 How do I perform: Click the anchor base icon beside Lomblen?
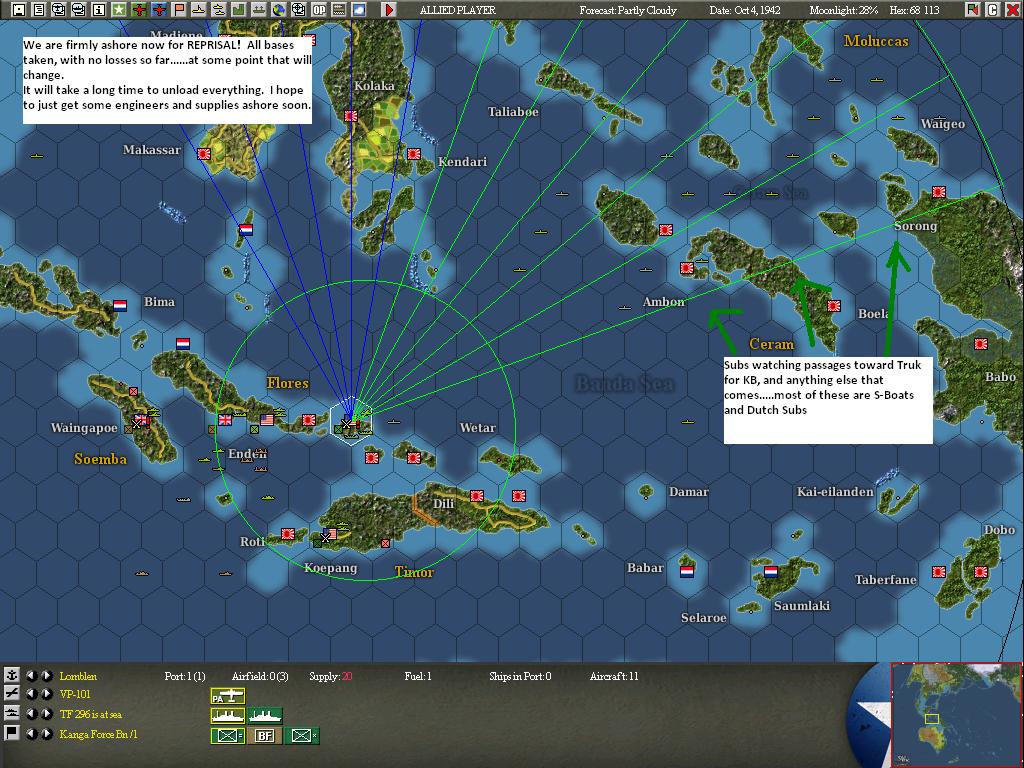point(11,675)
